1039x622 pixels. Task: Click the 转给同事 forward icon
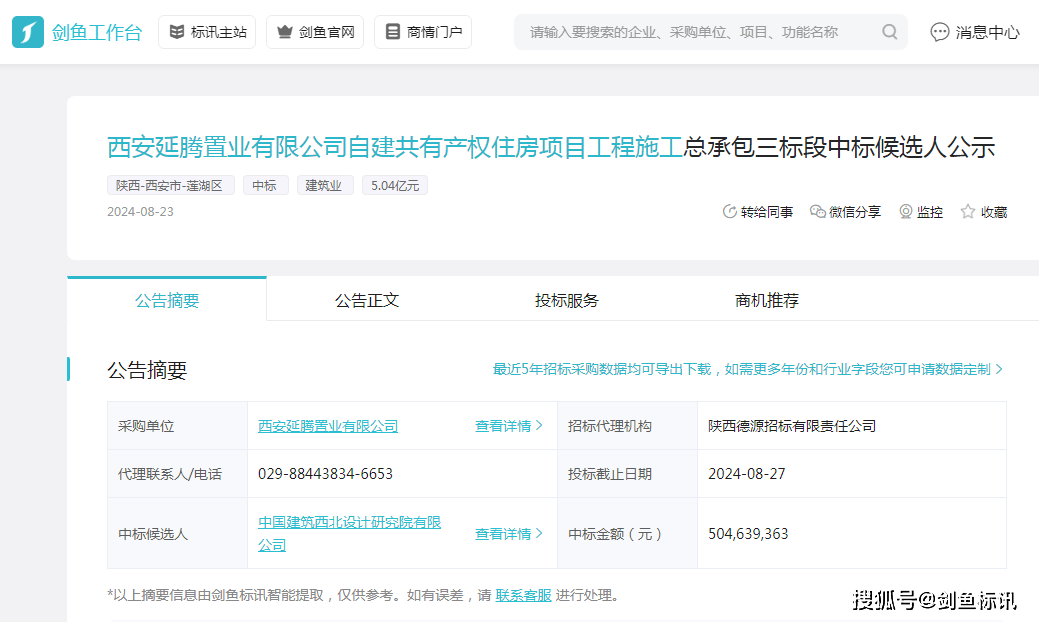[730, 212]
